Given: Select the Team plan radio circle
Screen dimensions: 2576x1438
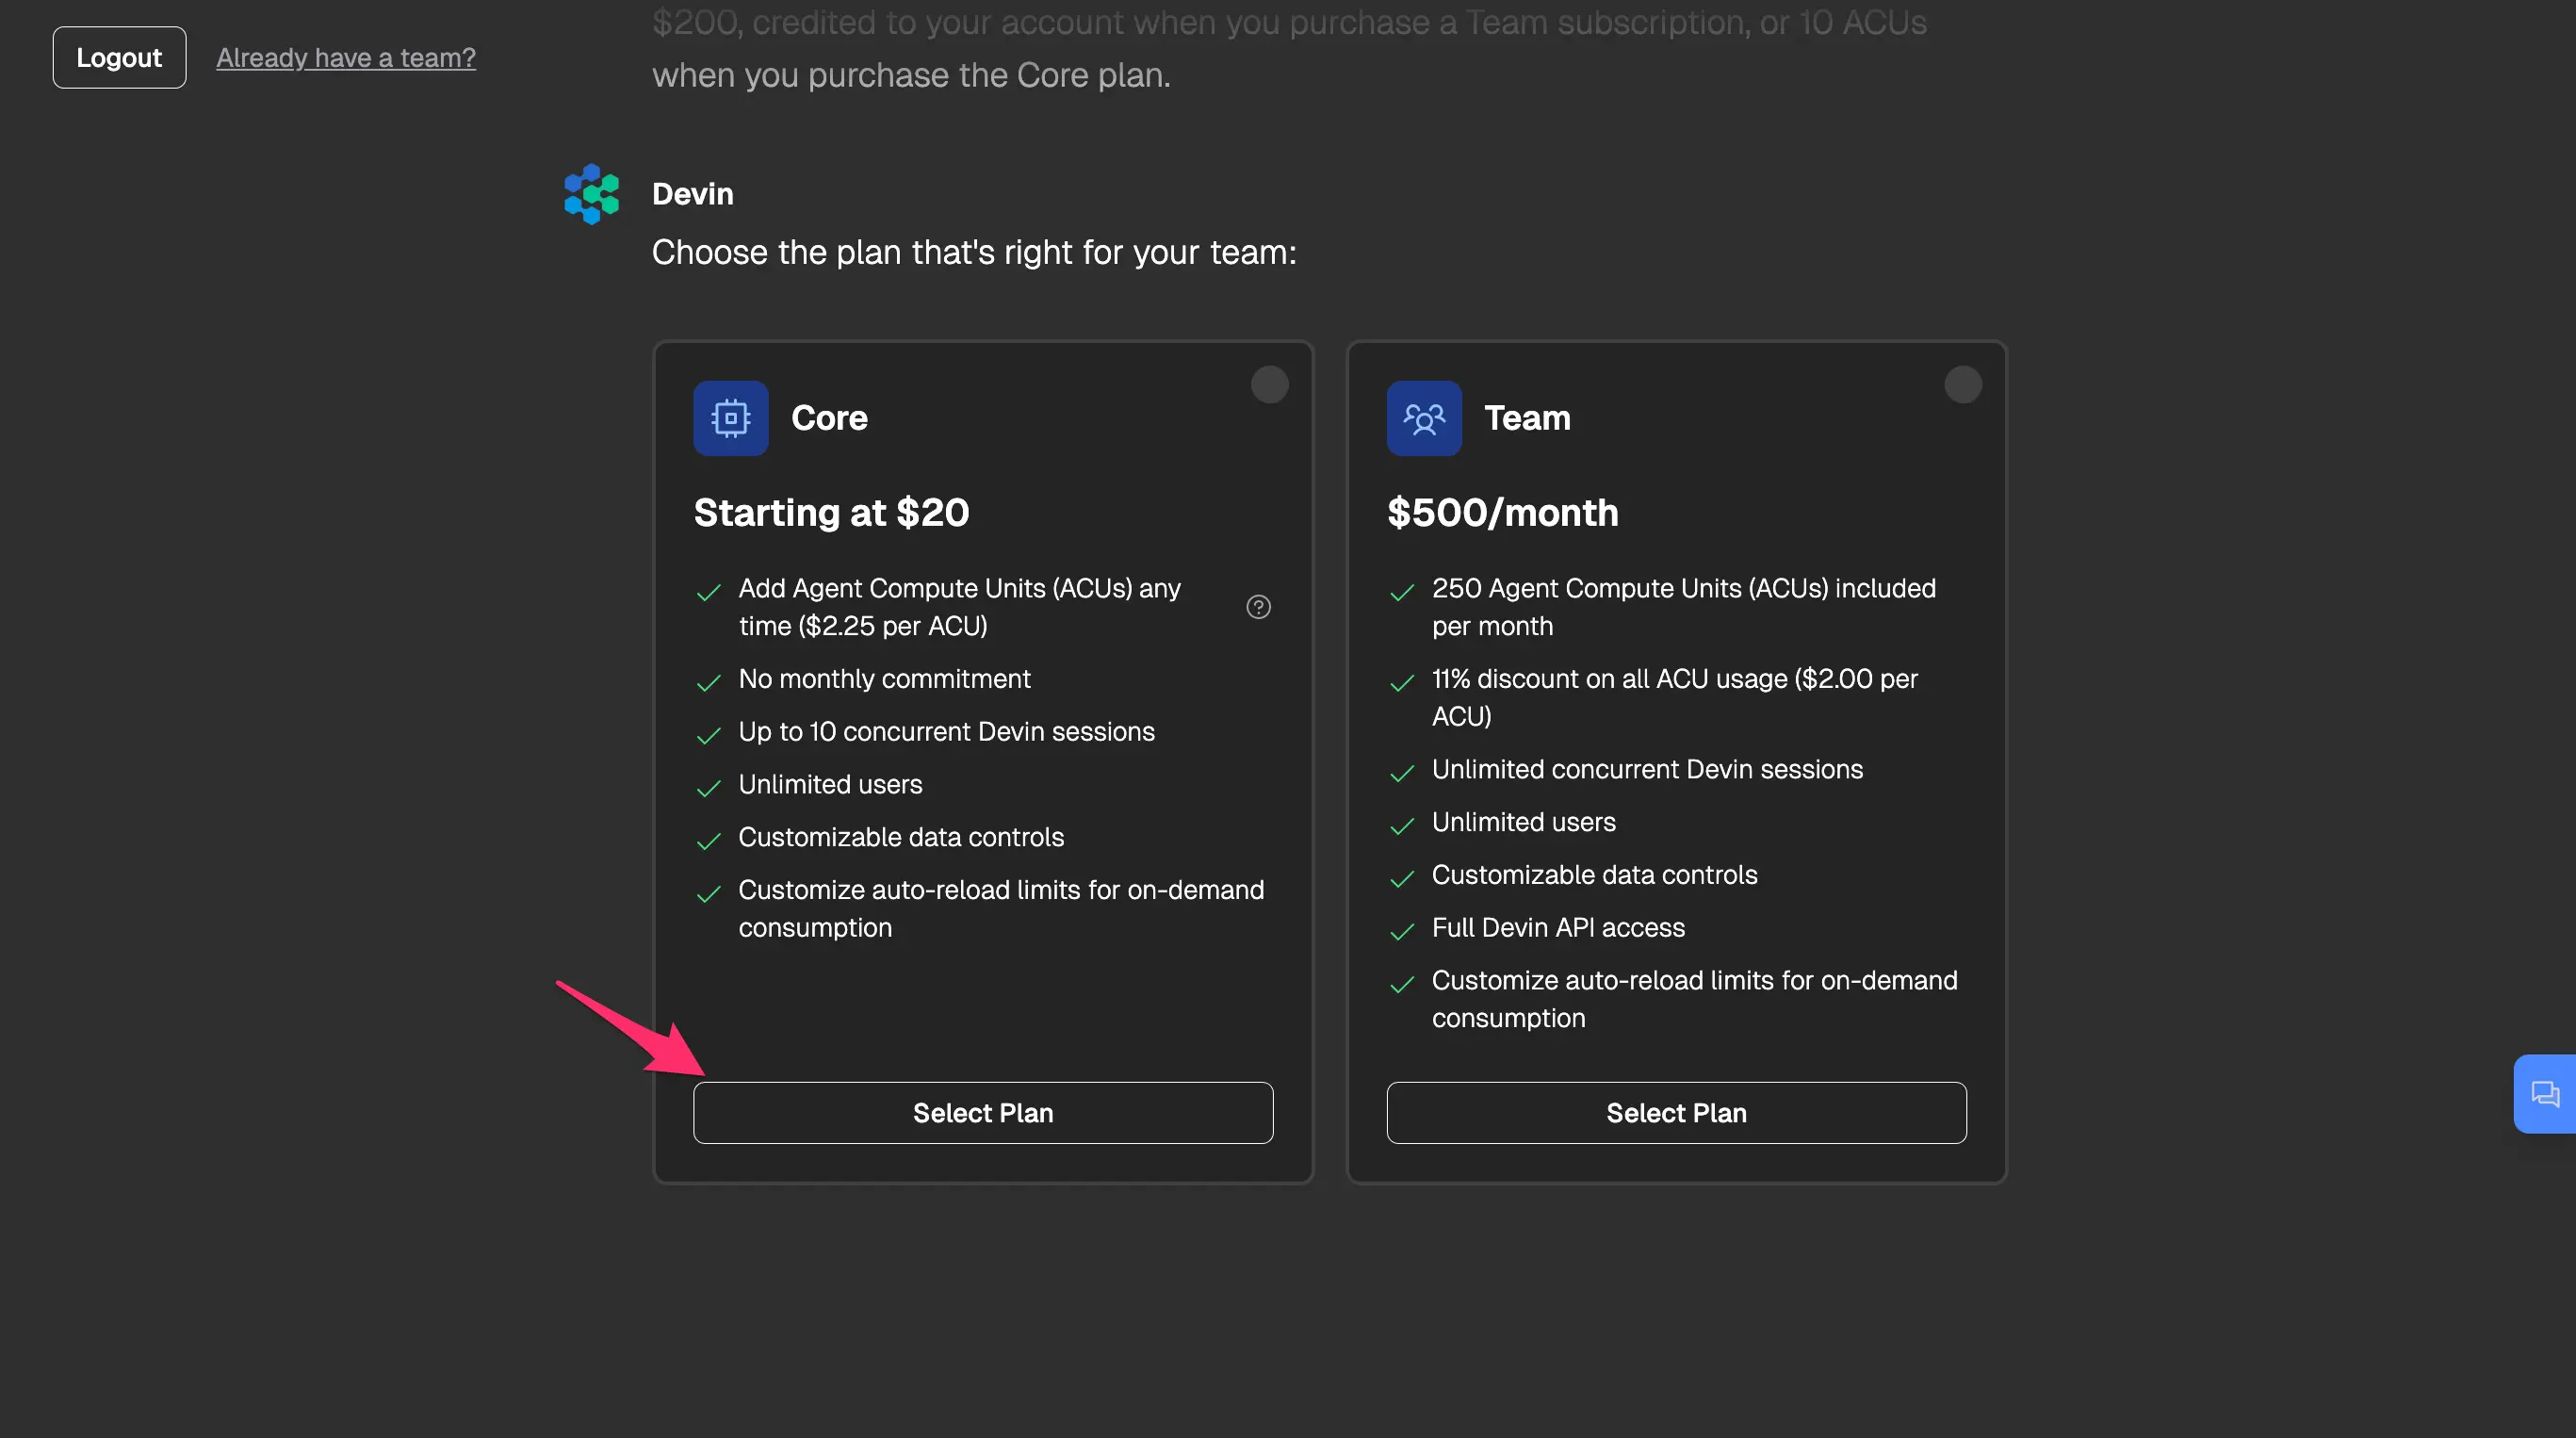Looking at the screenshot, I should click(1962, 385).
